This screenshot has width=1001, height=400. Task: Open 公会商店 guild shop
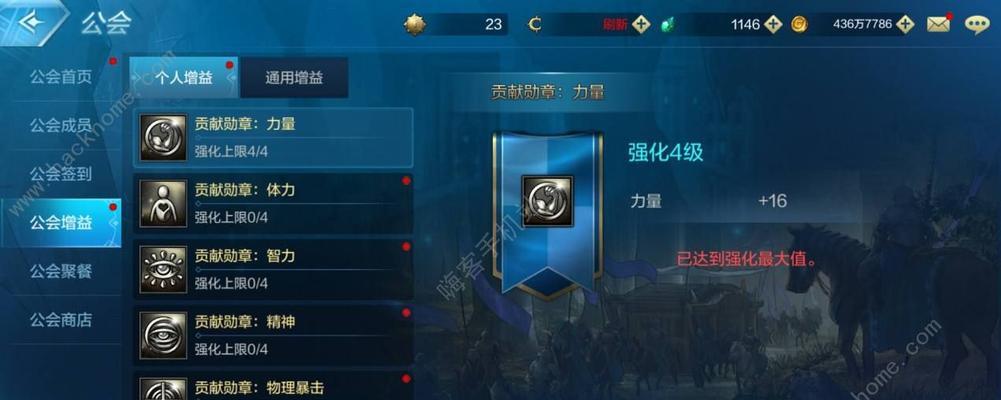[61, 320]
